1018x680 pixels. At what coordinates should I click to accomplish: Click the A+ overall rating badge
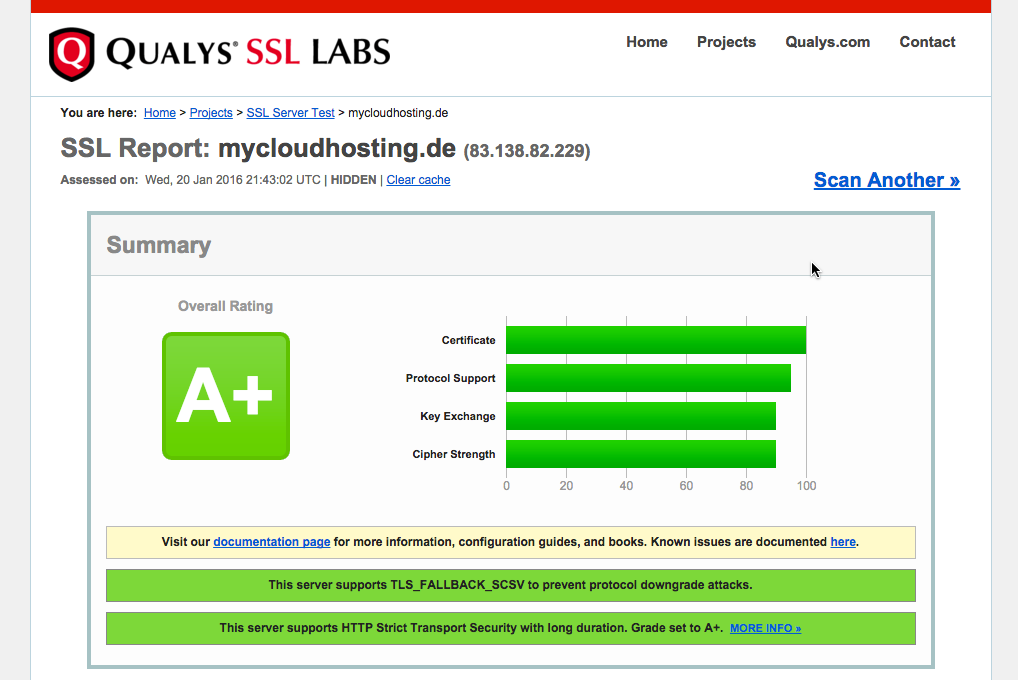[226, 396]
